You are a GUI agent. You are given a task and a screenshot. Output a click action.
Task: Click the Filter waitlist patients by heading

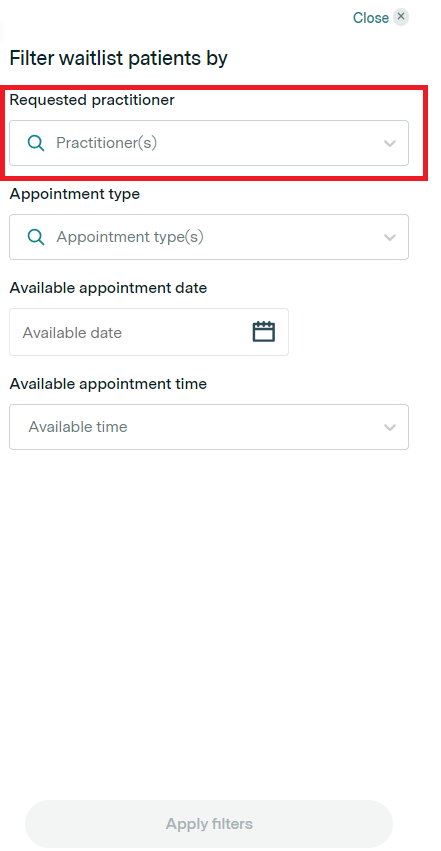pos(119,58)
